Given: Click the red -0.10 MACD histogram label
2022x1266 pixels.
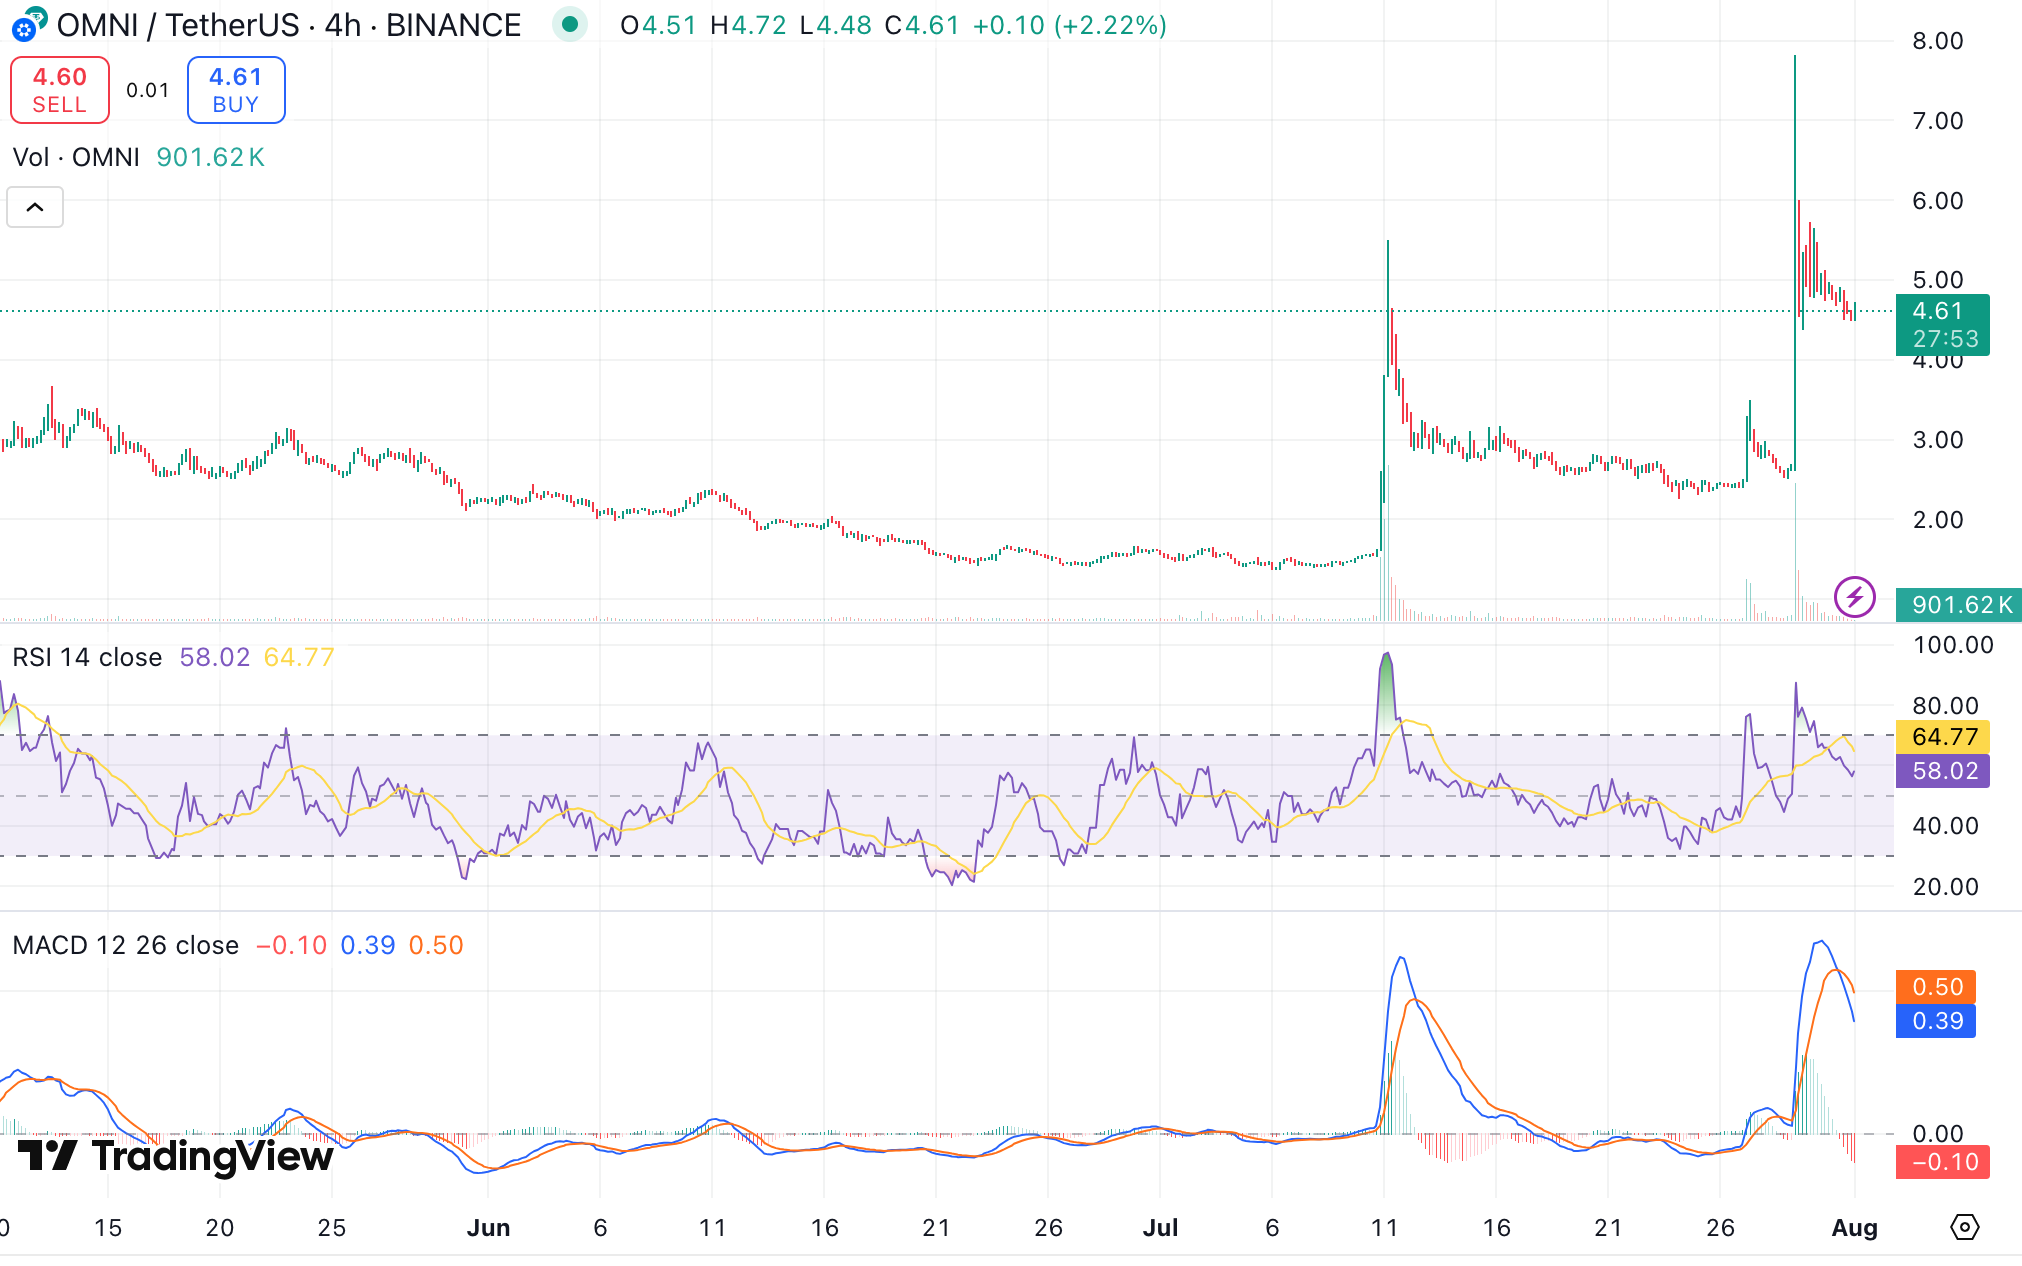Looking at the screenshot, I should click(1943, 1162).
